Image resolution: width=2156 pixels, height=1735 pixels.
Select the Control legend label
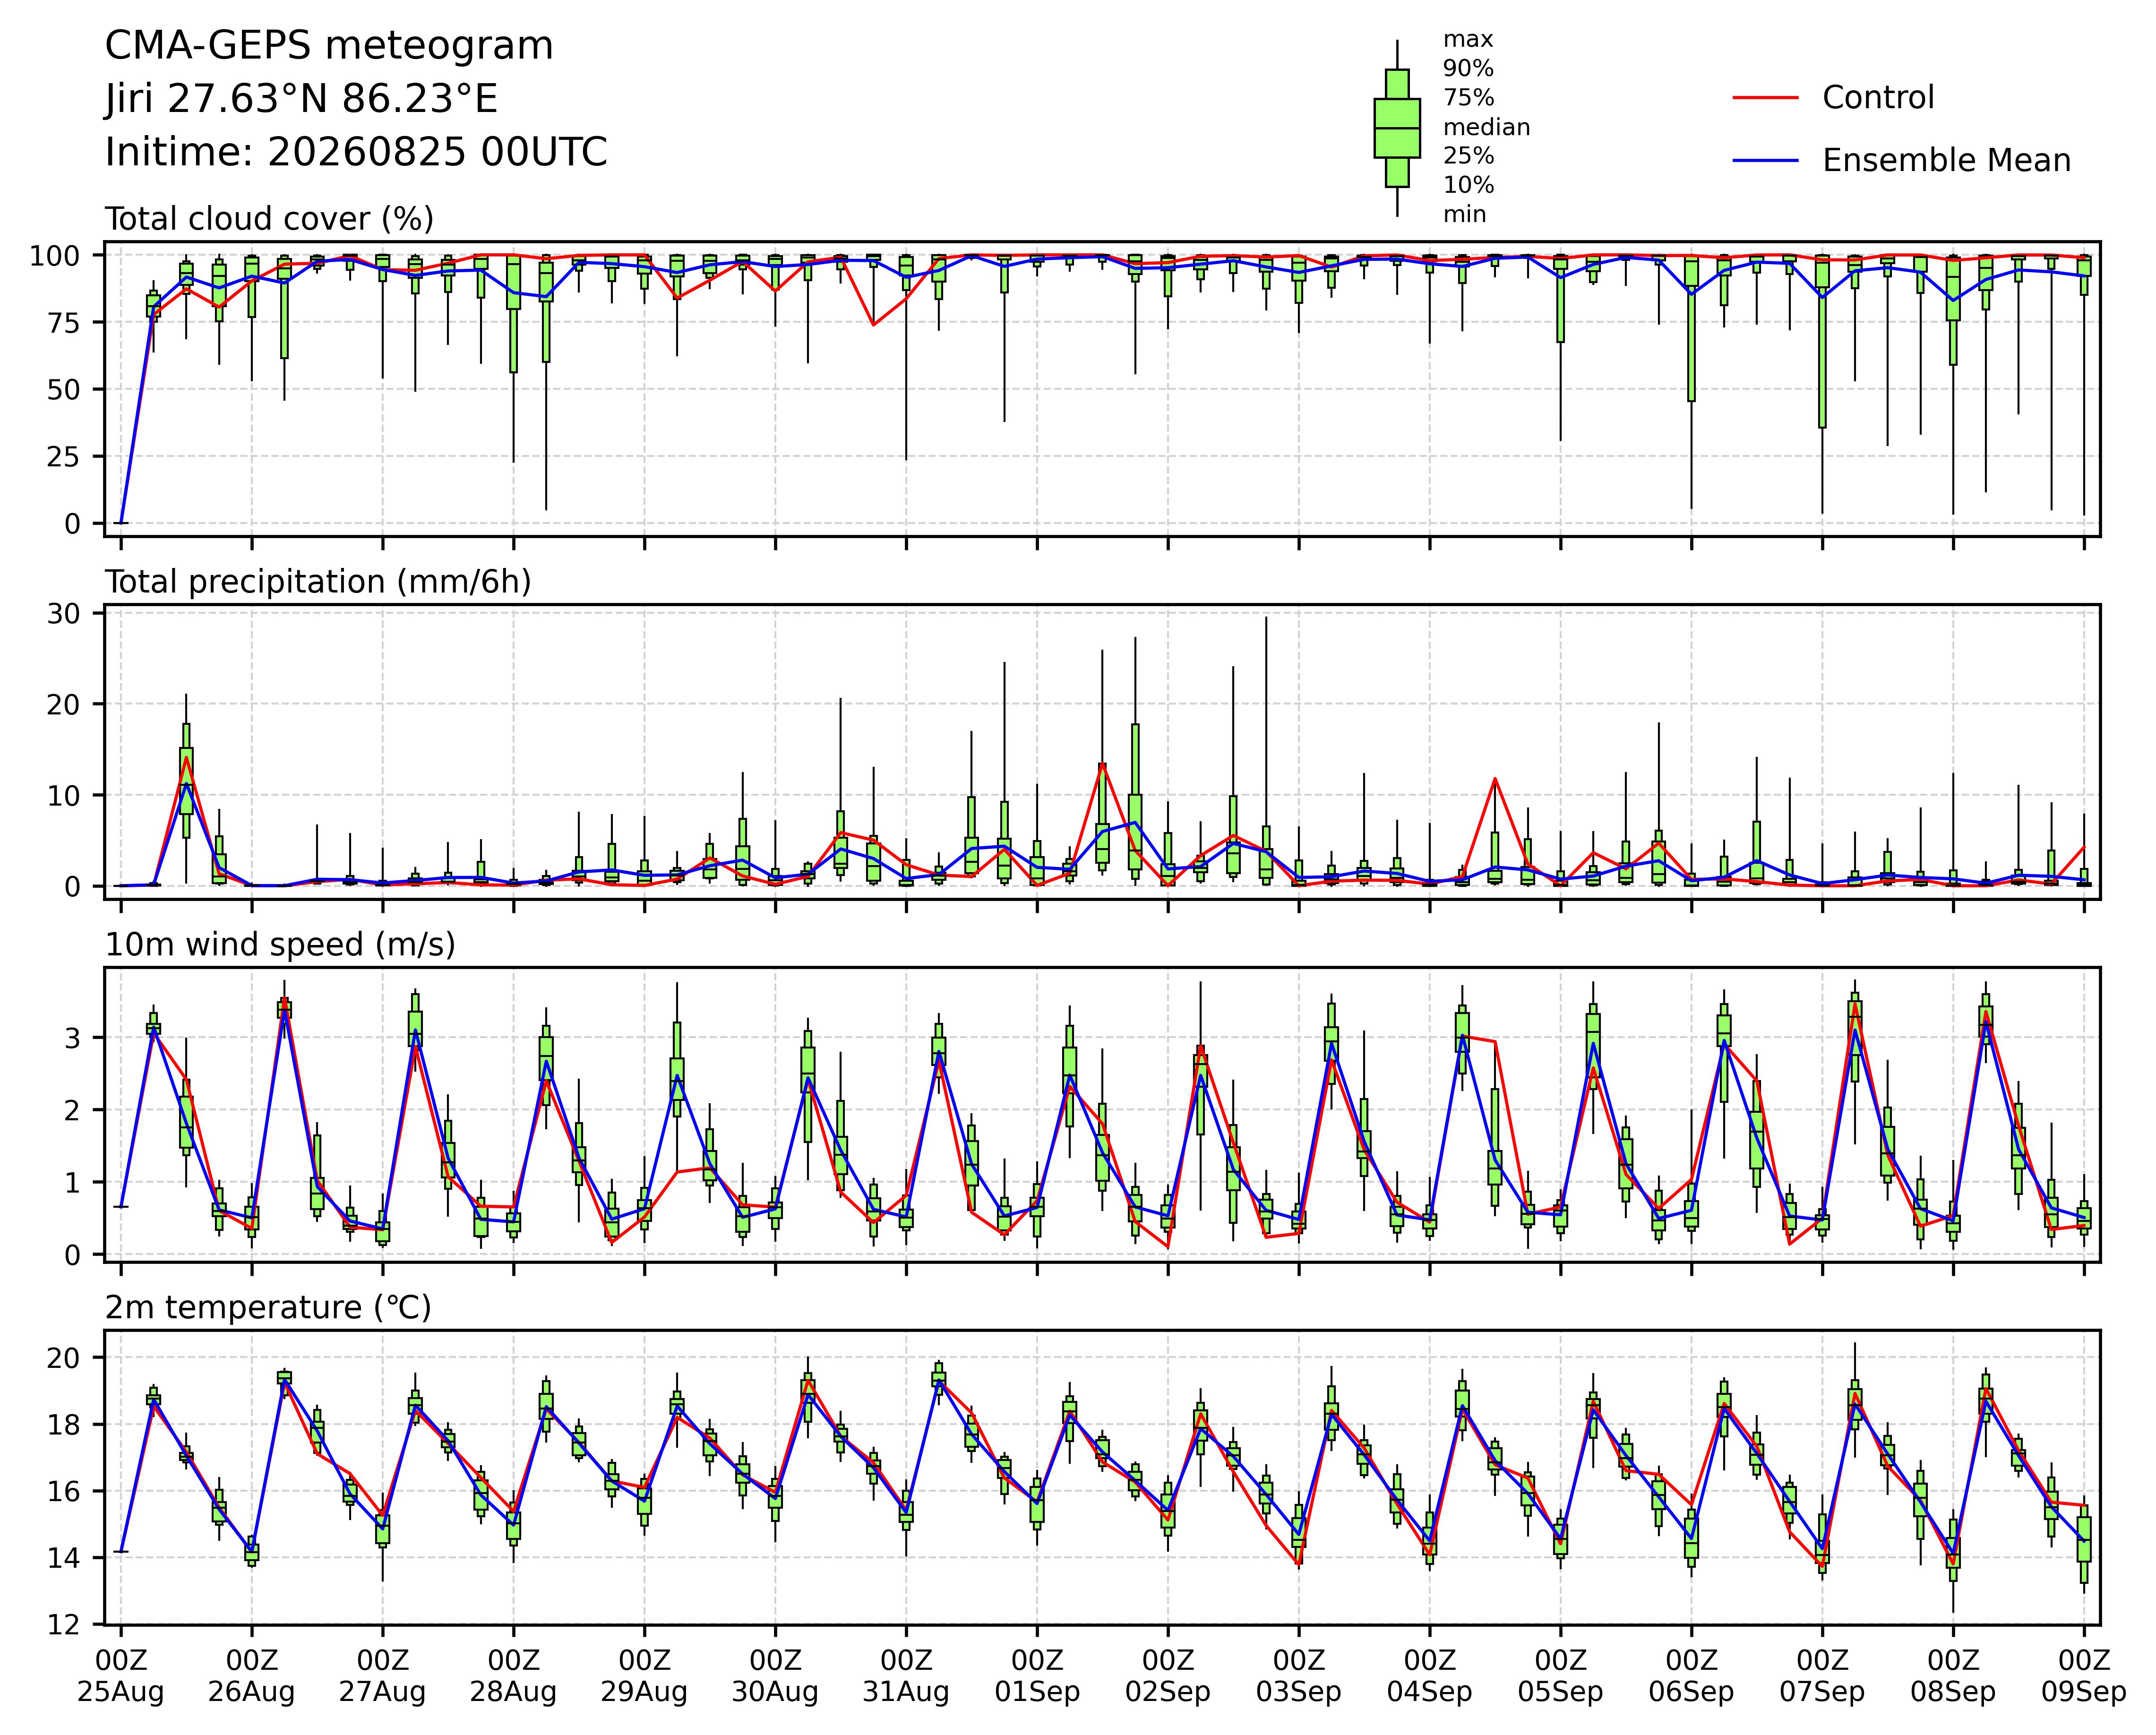click(1878, 98)
